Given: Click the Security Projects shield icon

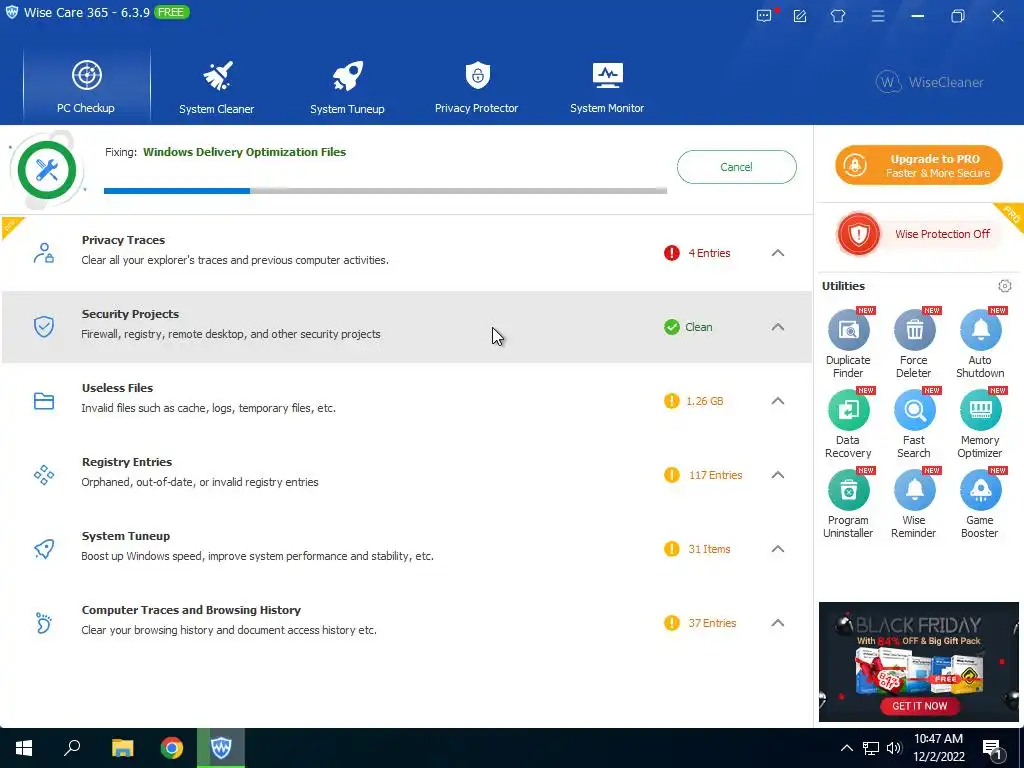Looking at the screenshot, I should [x=44, y=327].
